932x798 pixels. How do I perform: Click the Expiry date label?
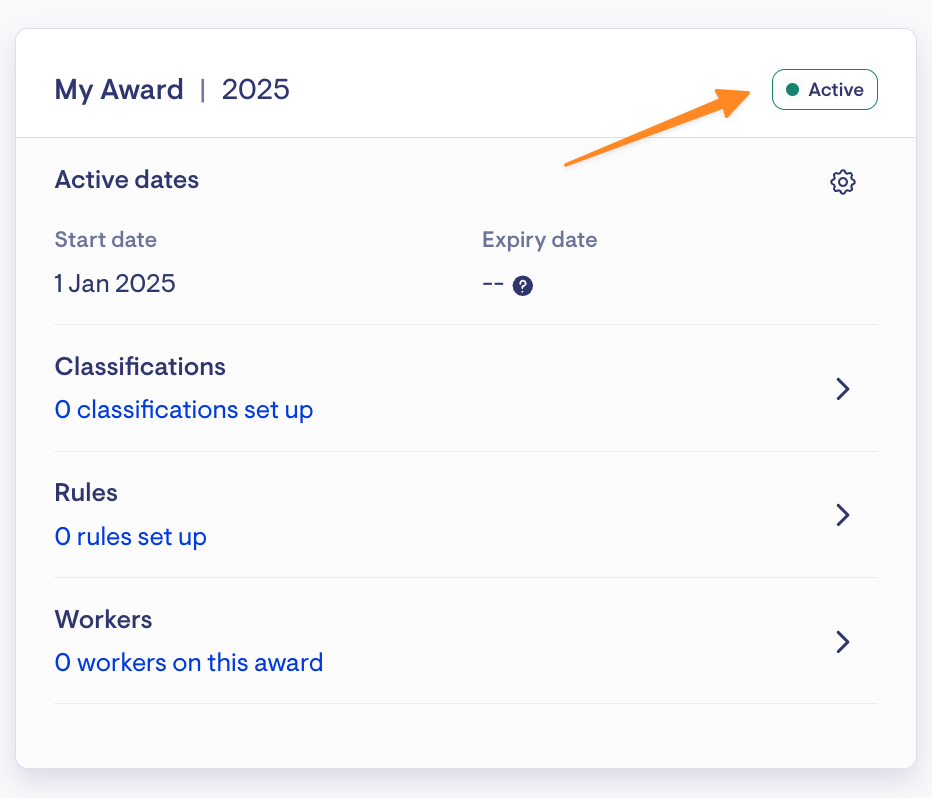tap(540, 240)
